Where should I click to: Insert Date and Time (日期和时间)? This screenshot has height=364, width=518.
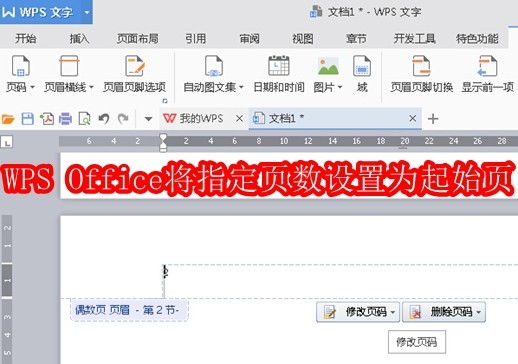[279, 74]
